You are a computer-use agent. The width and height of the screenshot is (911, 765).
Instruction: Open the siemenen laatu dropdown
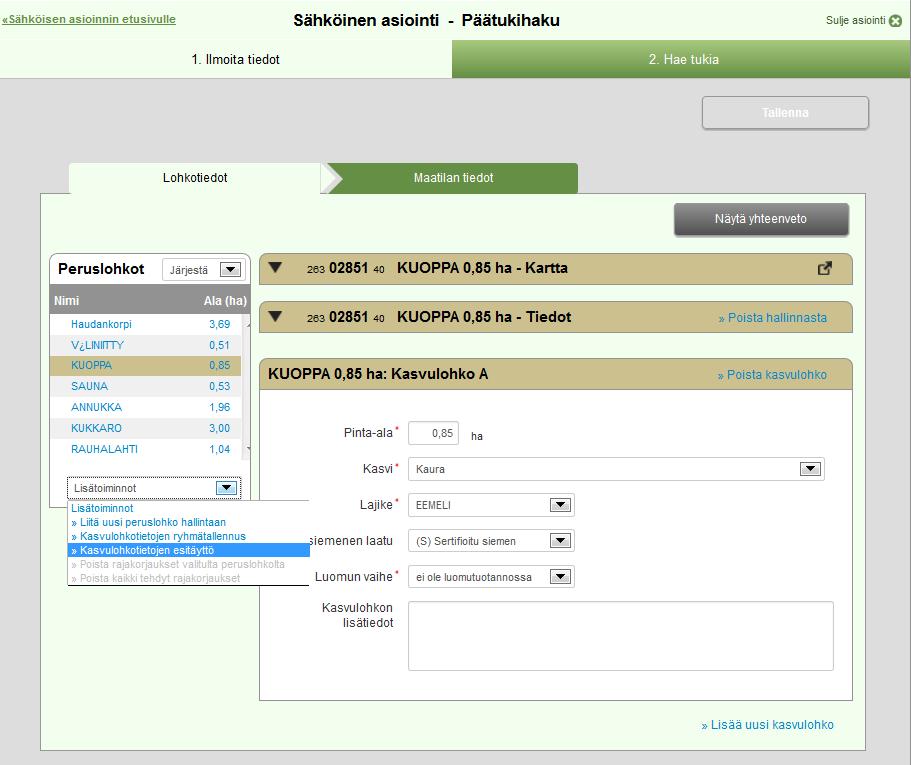click(x=491, y=541)
